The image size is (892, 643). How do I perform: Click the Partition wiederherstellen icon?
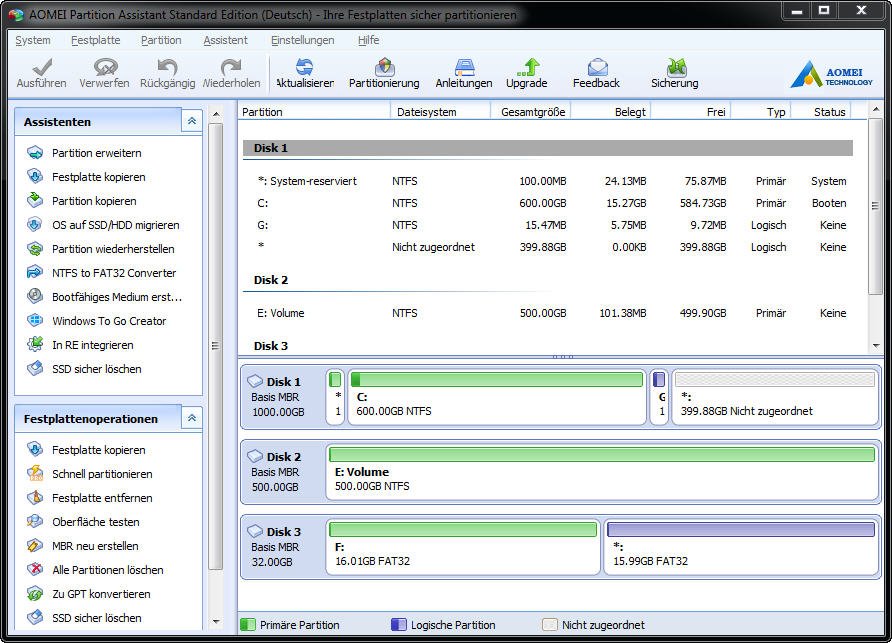[x=35, y=249]
